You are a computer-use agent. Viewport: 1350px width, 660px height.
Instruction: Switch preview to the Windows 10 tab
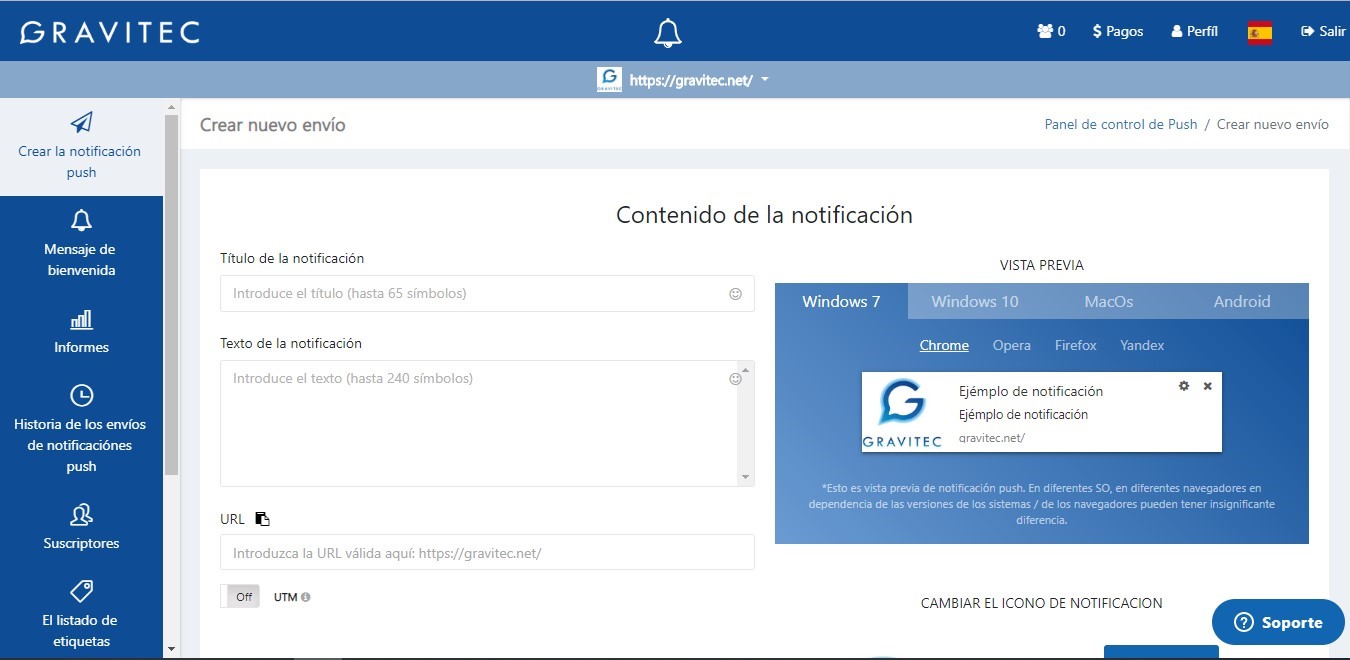coord(975,301)
